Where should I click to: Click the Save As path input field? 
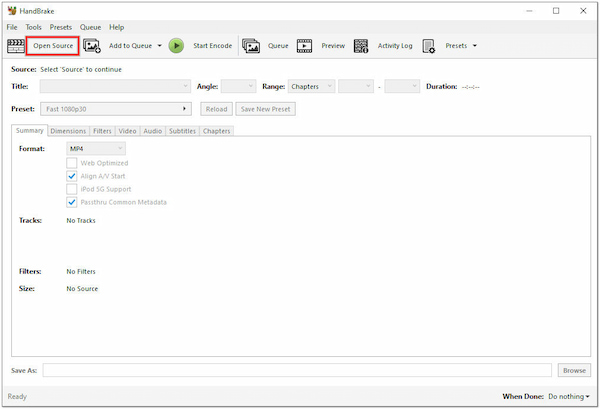297,370
